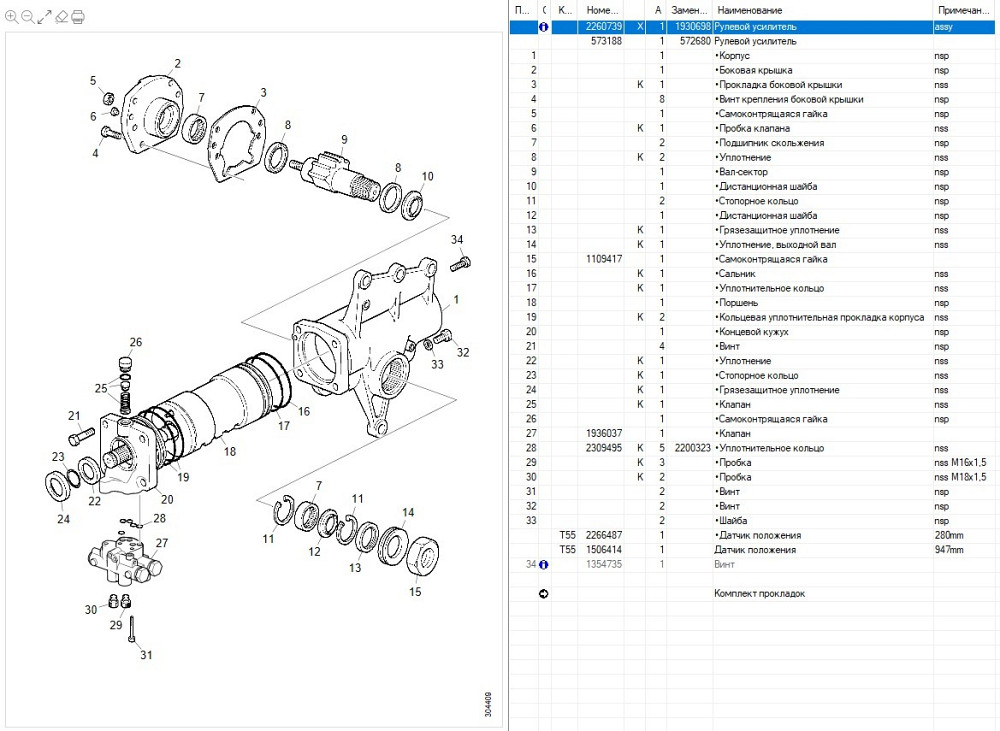Viewport: 1000px width, 731px height.
Task: Click the zoom out magnifier icon
Action: (x=27, y=17)
